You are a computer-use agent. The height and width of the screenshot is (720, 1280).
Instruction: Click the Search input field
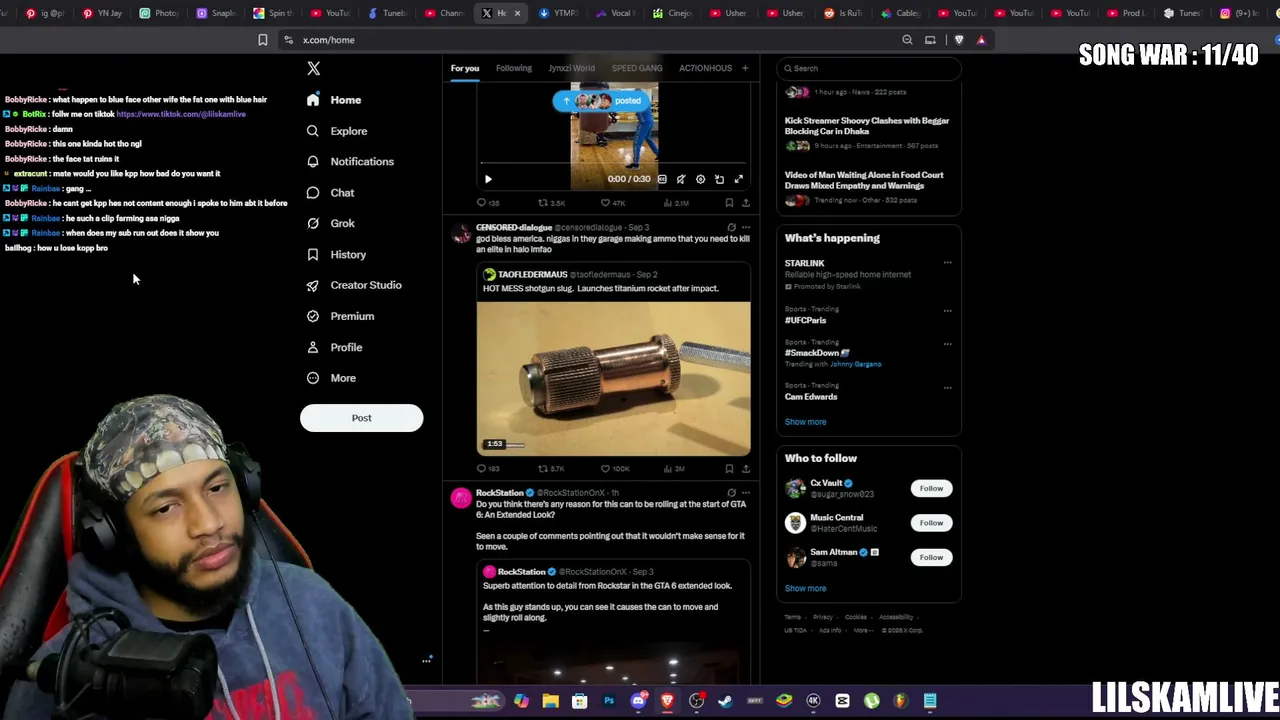[x=868, y=68]
